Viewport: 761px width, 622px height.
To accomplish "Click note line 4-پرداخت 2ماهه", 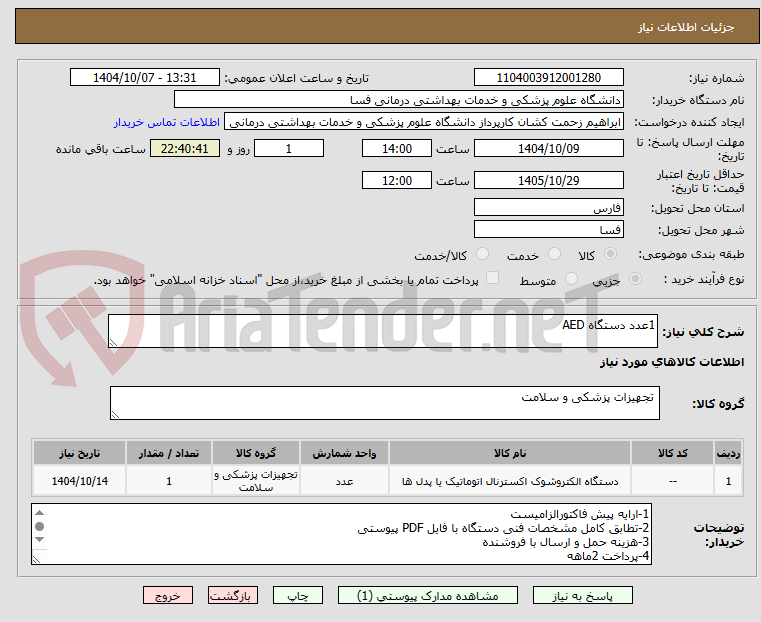I will point(608,556).
